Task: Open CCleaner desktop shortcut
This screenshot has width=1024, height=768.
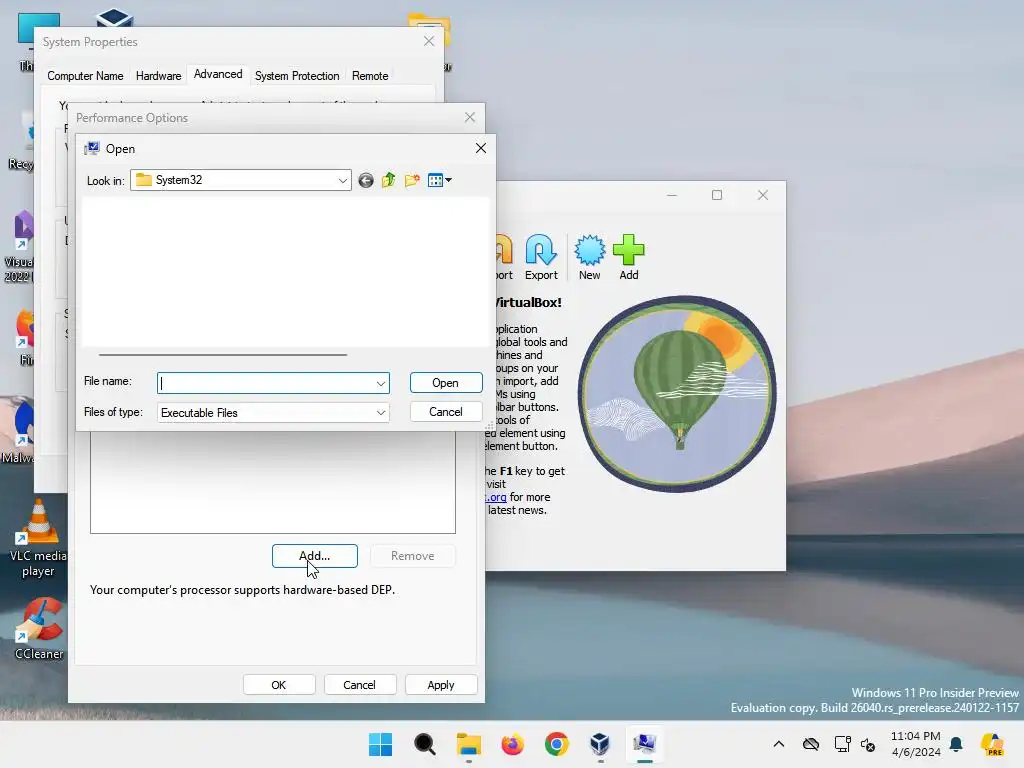Action: (x=39, y=628)
